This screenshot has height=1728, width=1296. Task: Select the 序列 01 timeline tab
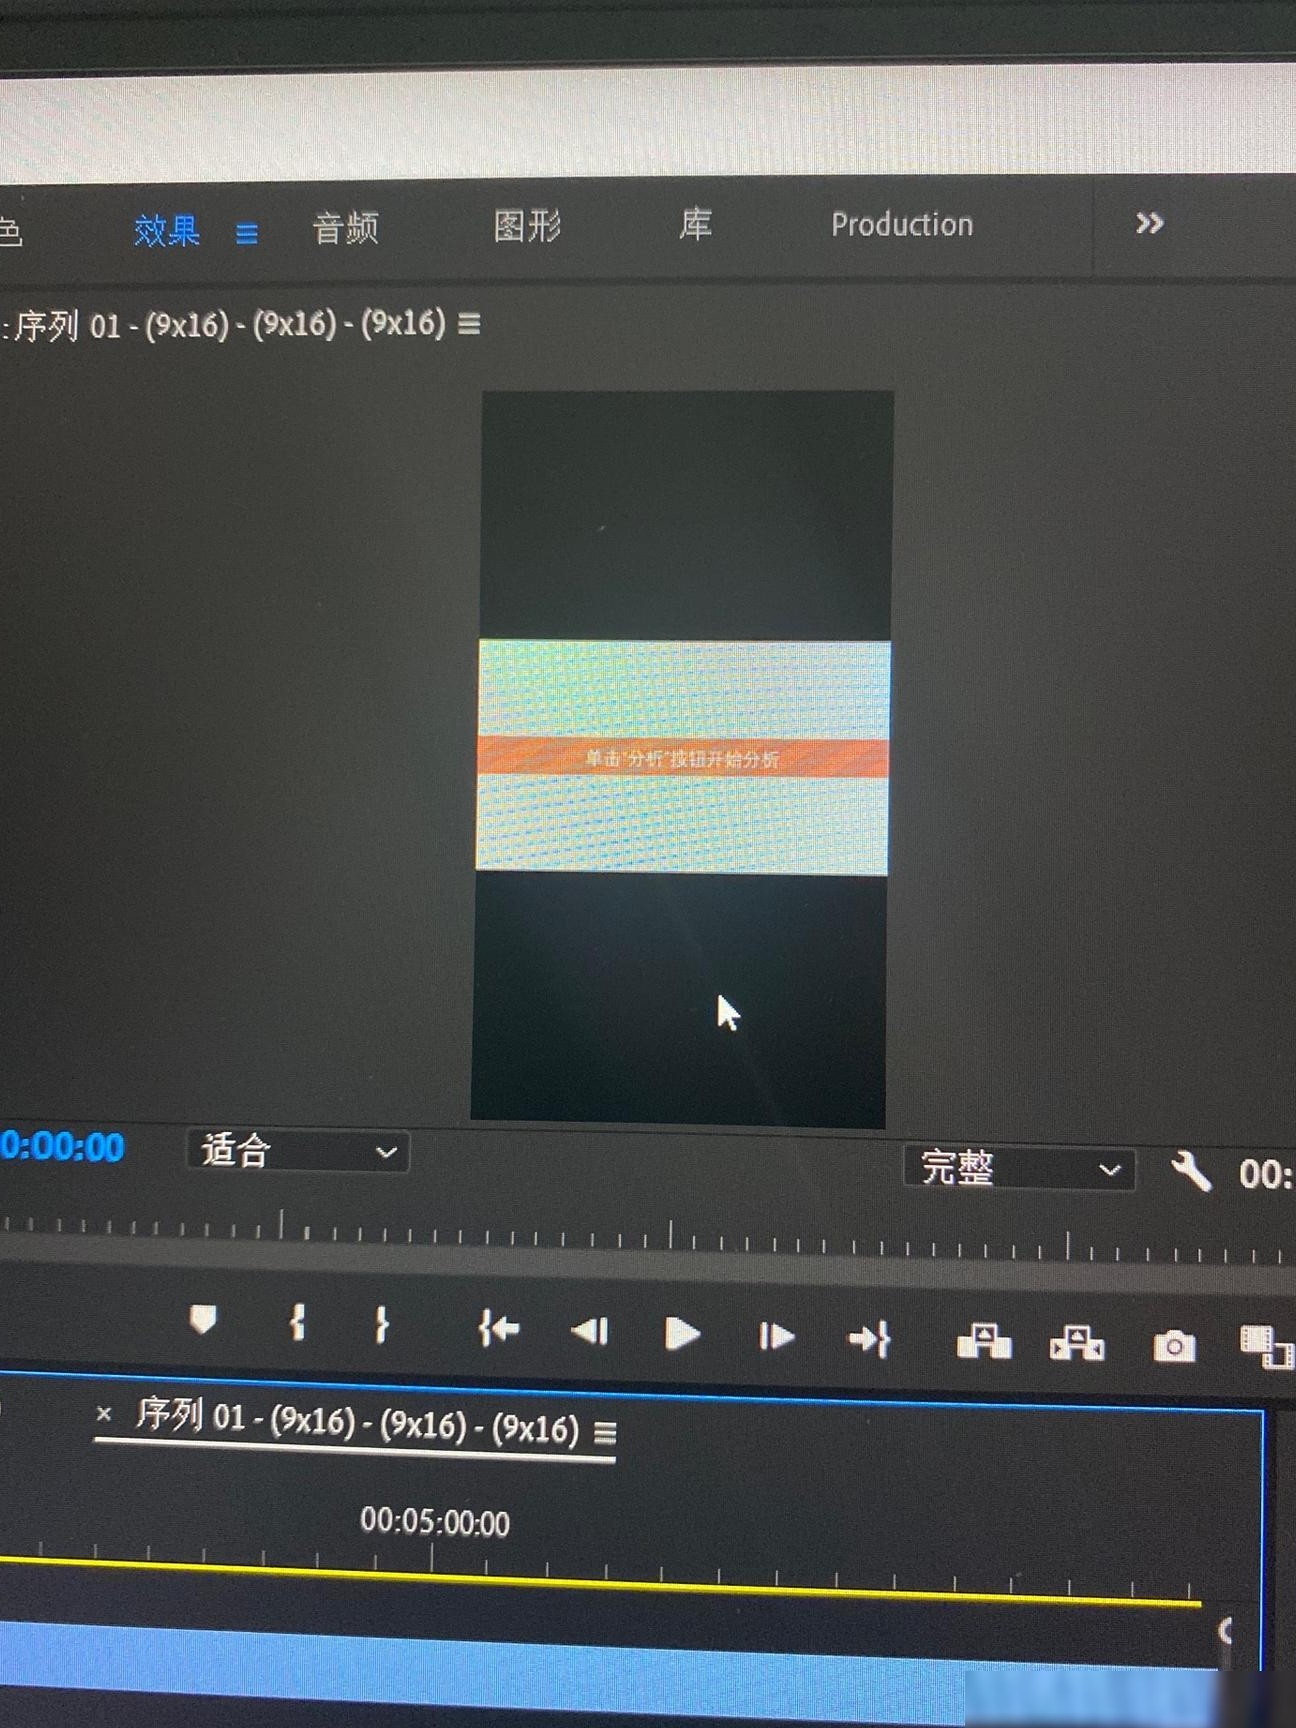(357, 1423)
